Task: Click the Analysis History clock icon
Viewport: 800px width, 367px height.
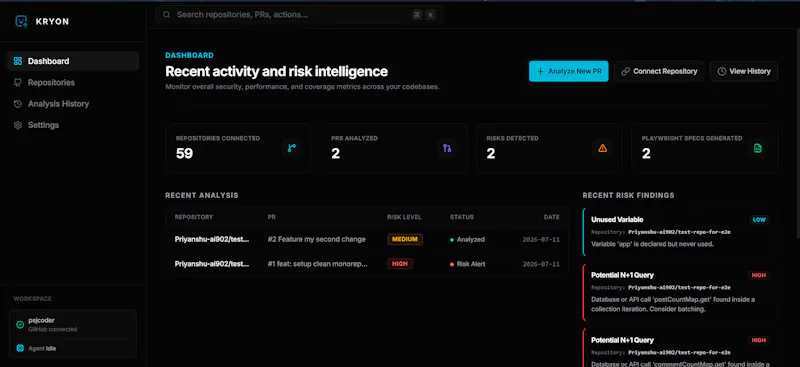Action: (18, 104)
